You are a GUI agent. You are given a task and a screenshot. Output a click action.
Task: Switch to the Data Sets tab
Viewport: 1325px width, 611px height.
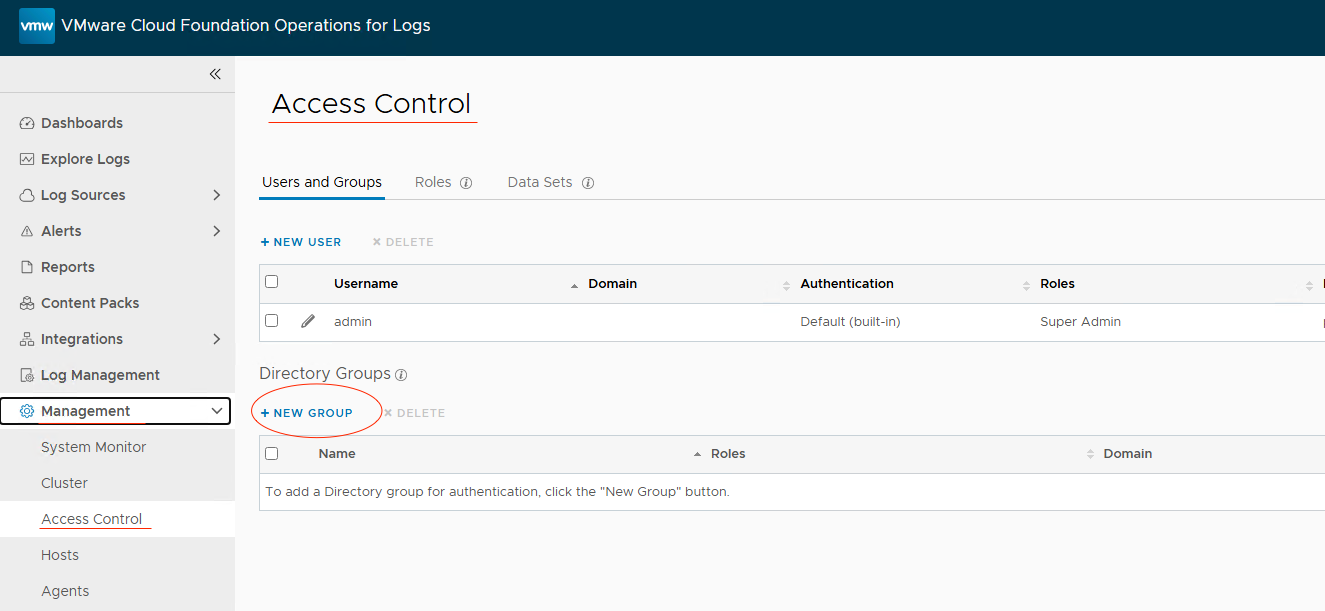[x=540, y=182]
